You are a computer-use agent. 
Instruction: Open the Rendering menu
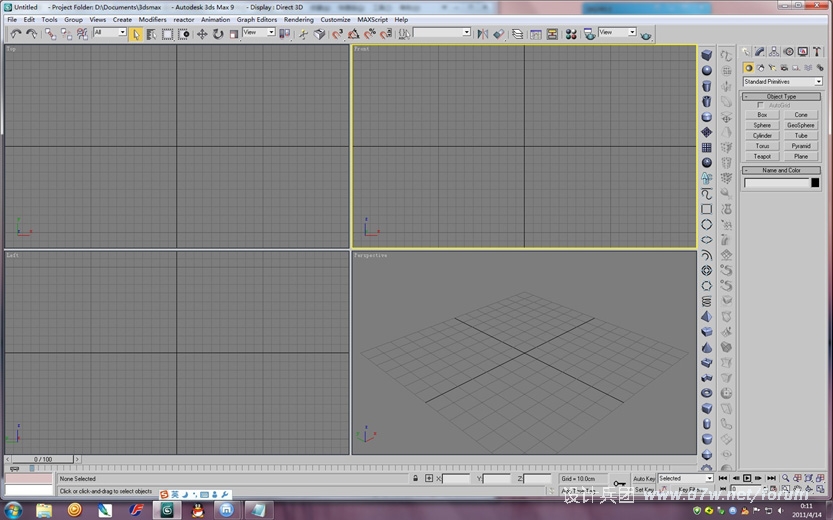299,19
